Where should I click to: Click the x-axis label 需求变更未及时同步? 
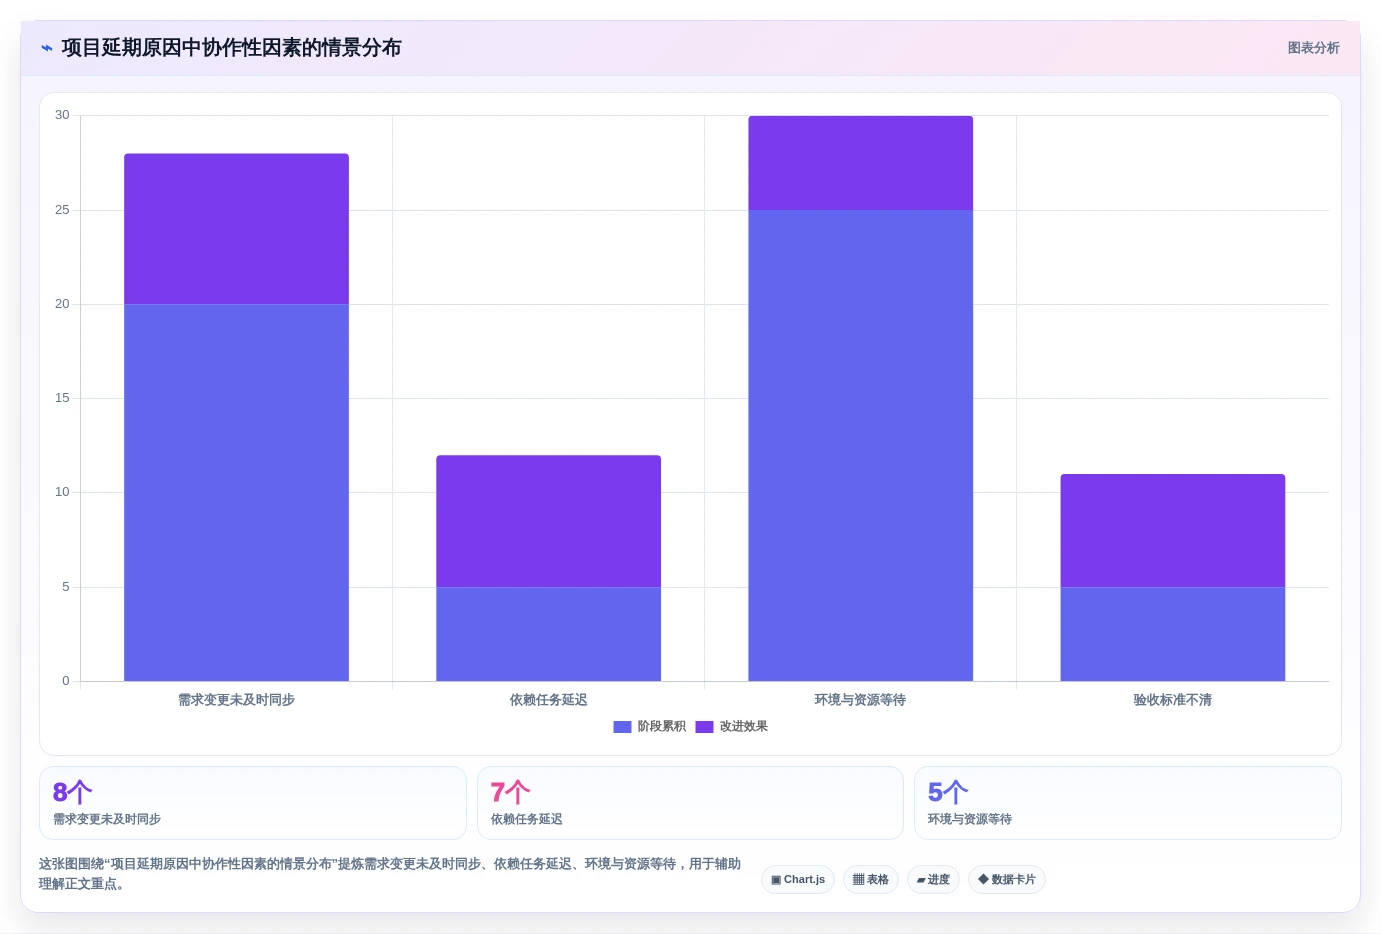point(236,700)
